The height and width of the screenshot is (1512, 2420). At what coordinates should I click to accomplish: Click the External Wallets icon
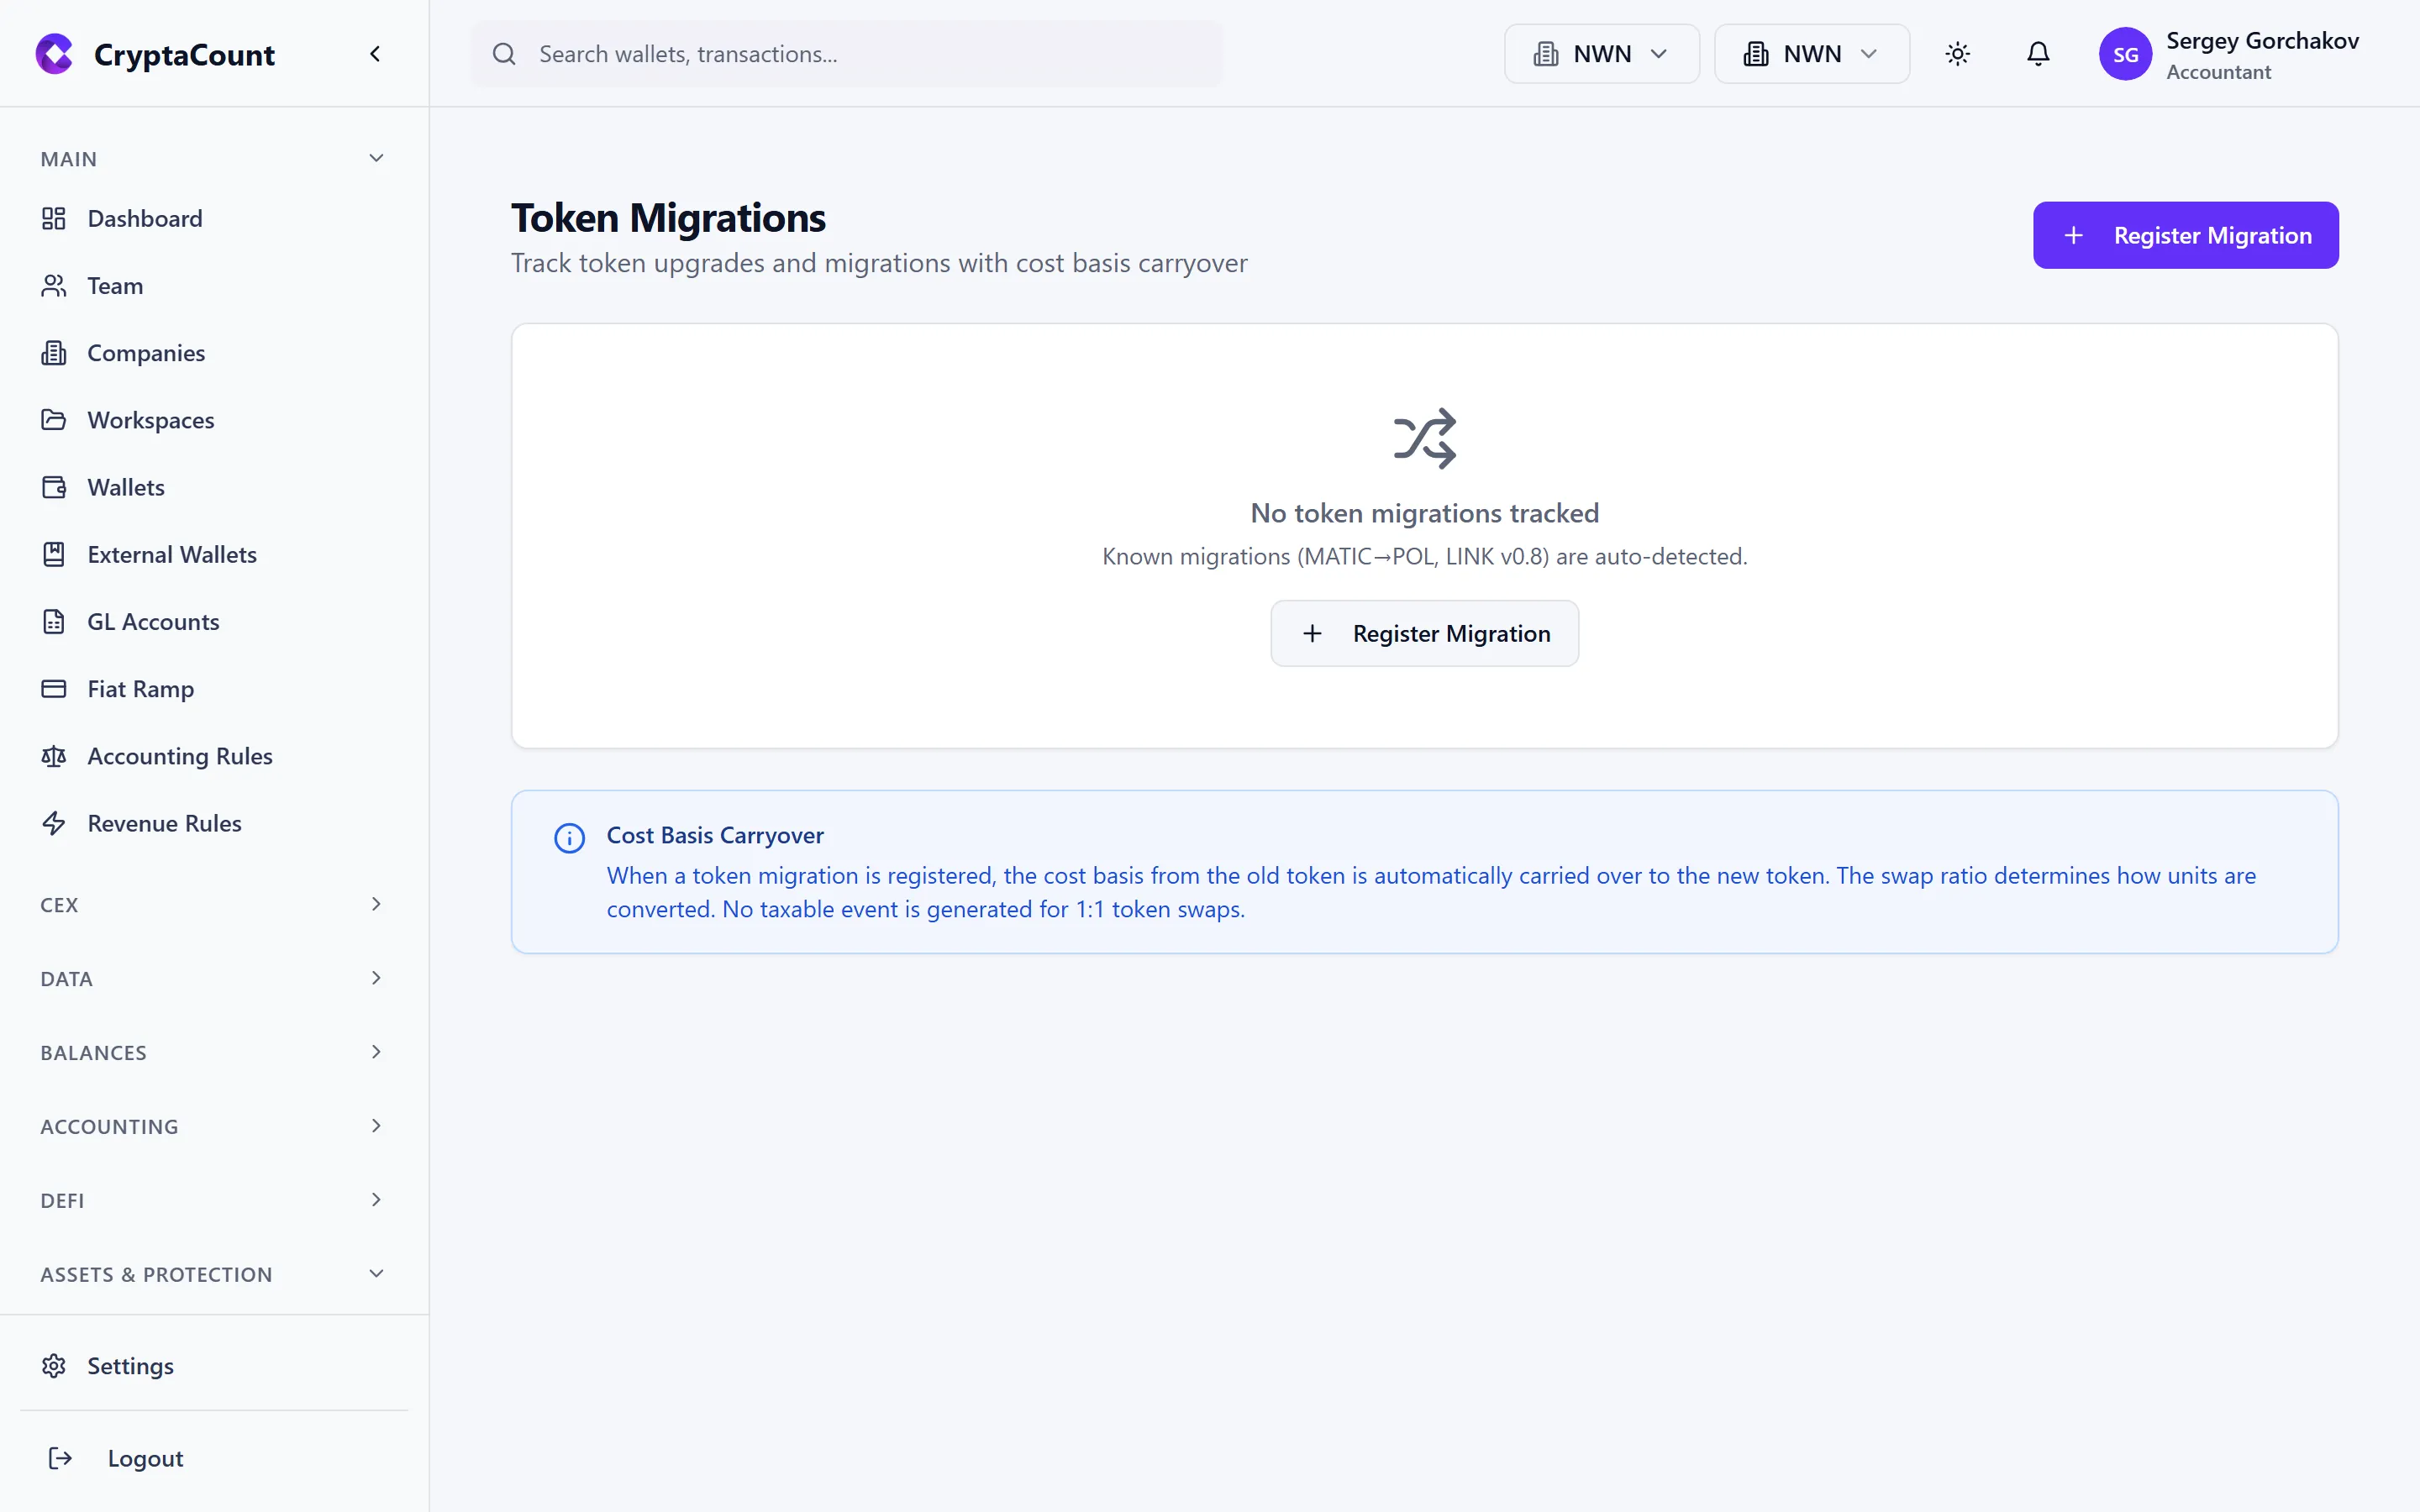pos(54,554)
